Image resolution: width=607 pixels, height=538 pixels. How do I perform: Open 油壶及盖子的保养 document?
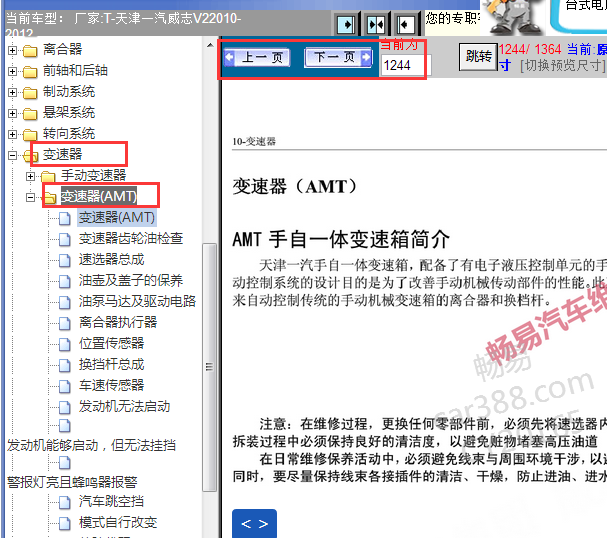pos(131,280)
